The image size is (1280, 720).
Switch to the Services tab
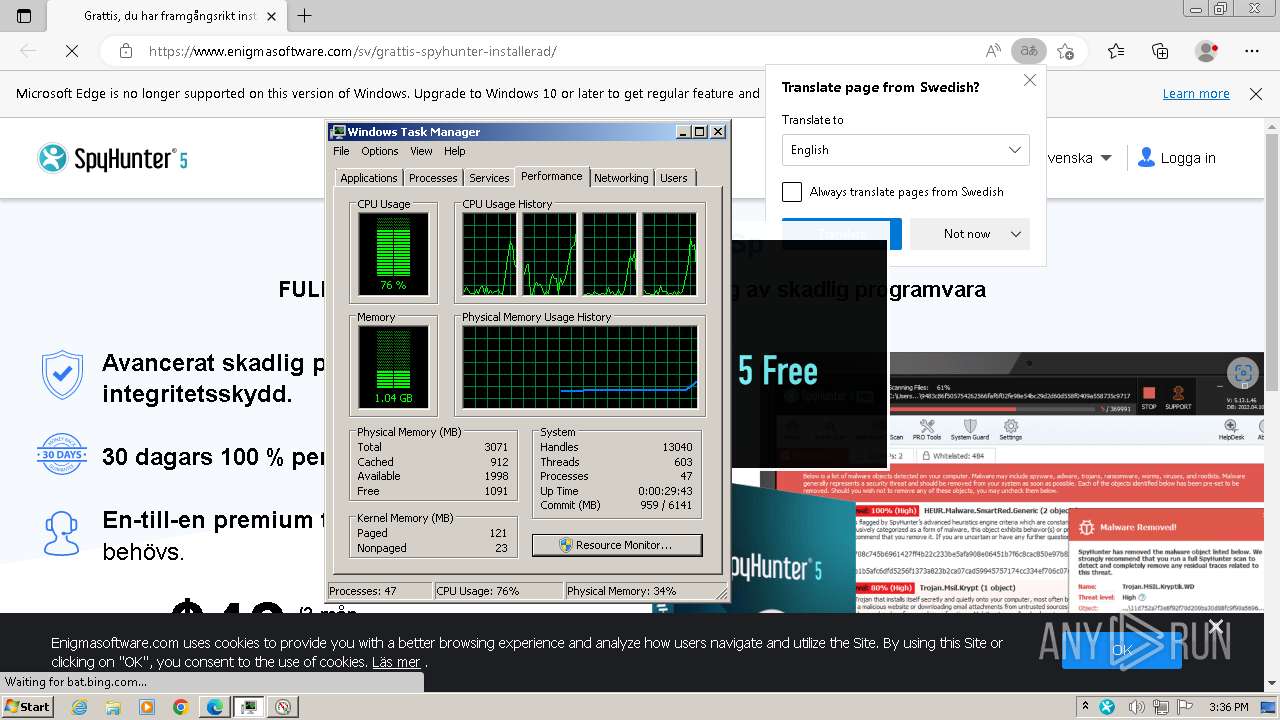coord(489,178)
